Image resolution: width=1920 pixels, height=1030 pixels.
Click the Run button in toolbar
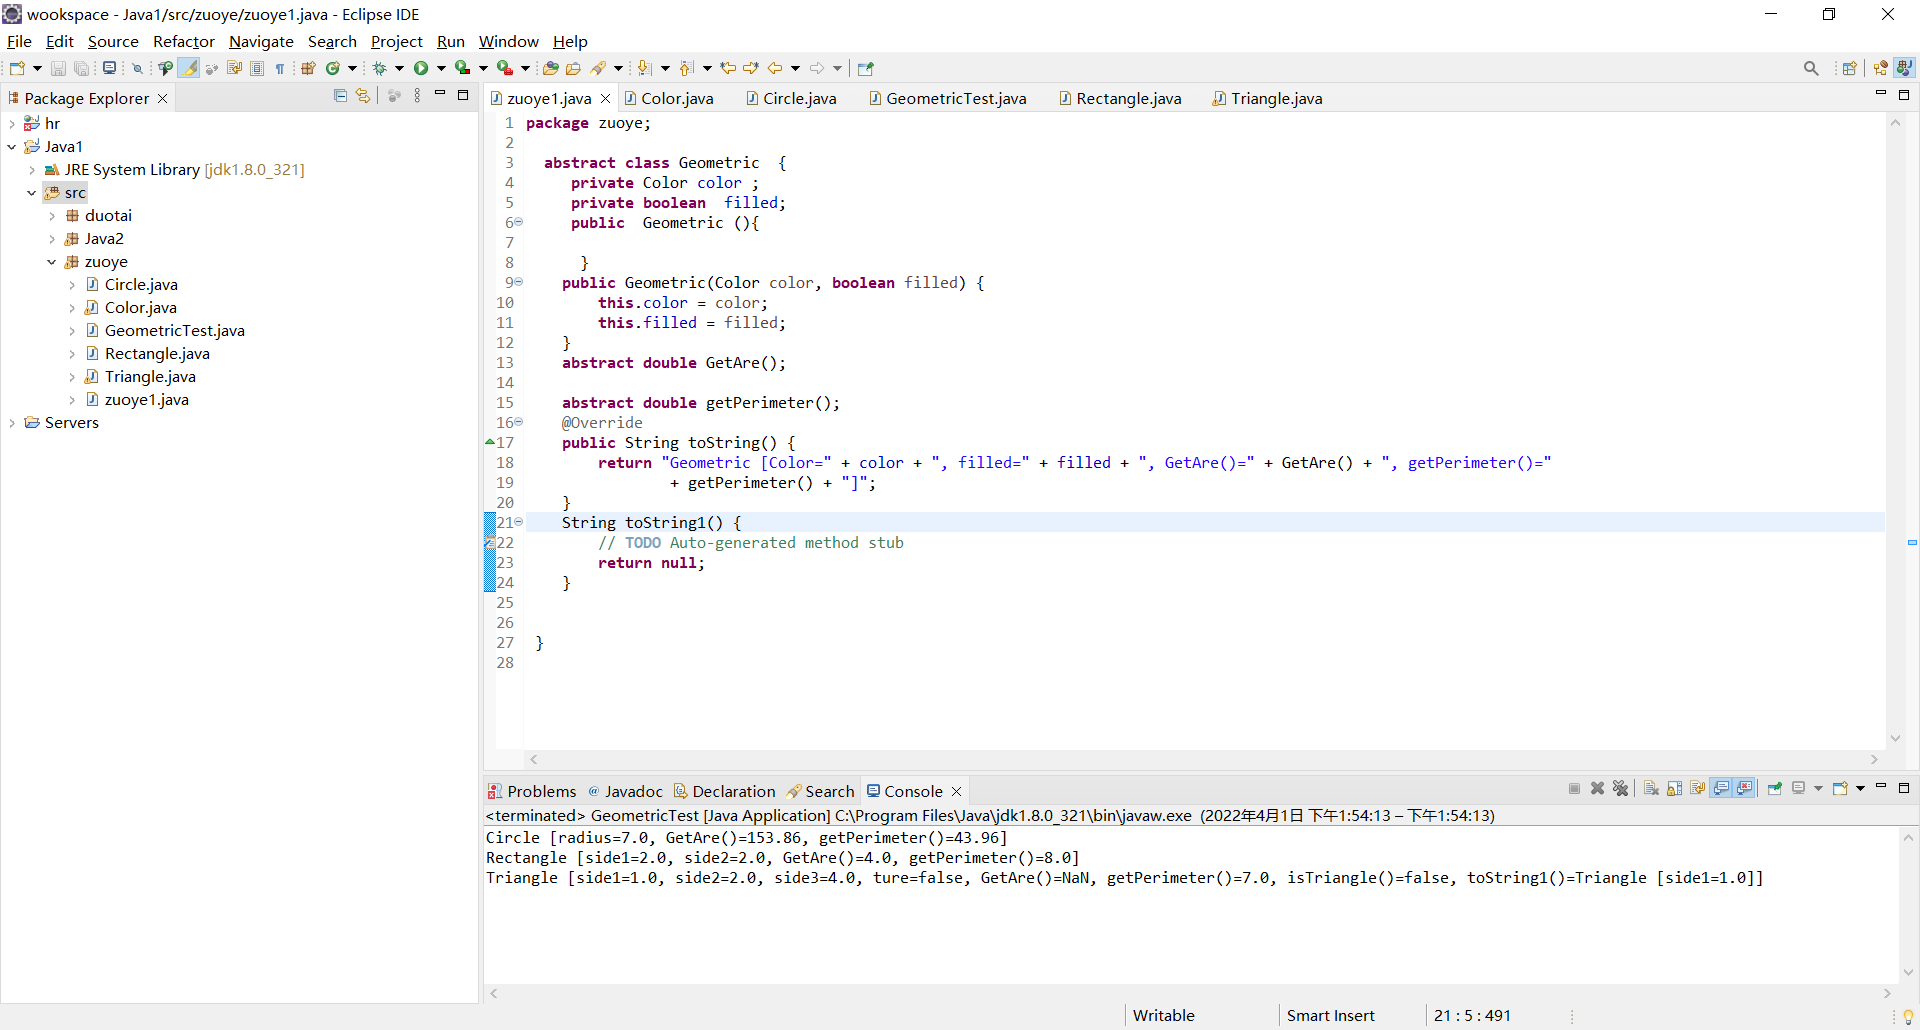coord(421,68)
